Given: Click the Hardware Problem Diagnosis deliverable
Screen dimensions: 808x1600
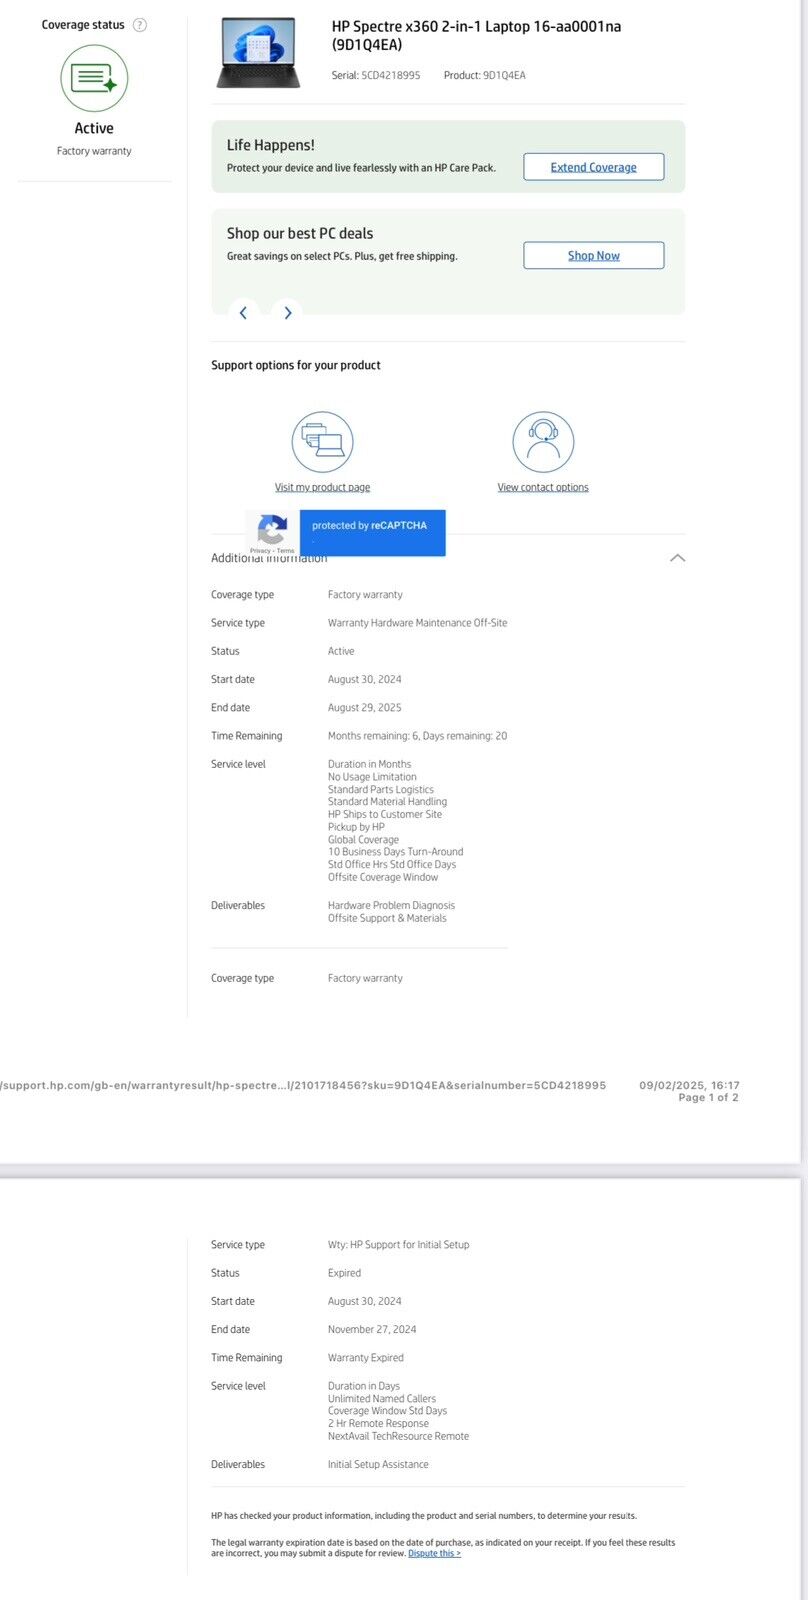Looking at the screenshot, I should (x=391, y=905).
